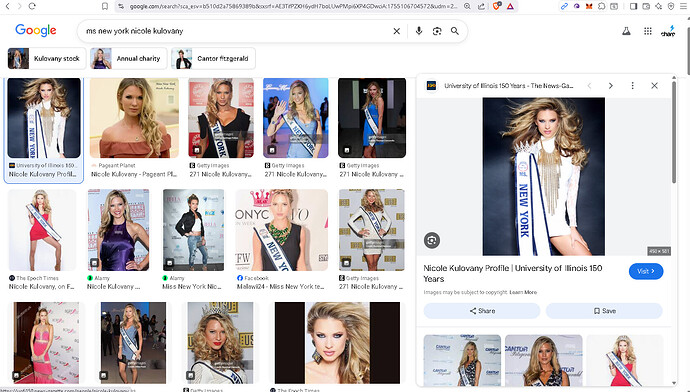Go to next image in preview panel
690x392 pixels.
[610, 85]
